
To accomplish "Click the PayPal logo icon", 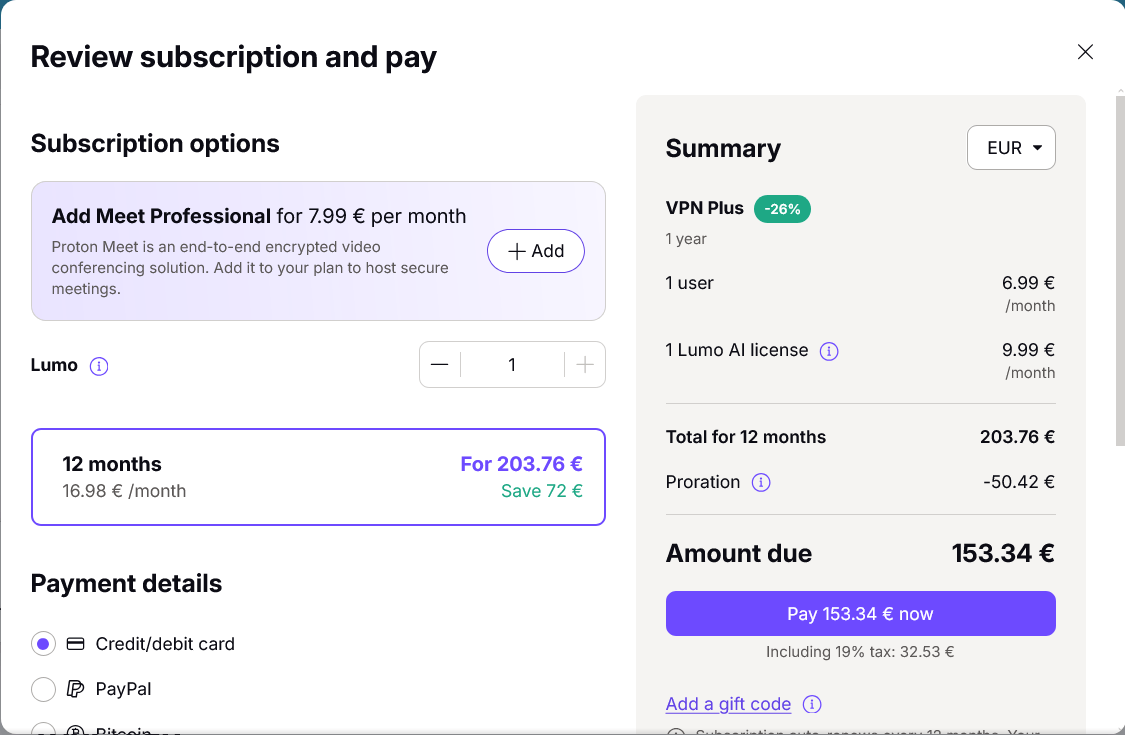I will [x=75, y=689].
